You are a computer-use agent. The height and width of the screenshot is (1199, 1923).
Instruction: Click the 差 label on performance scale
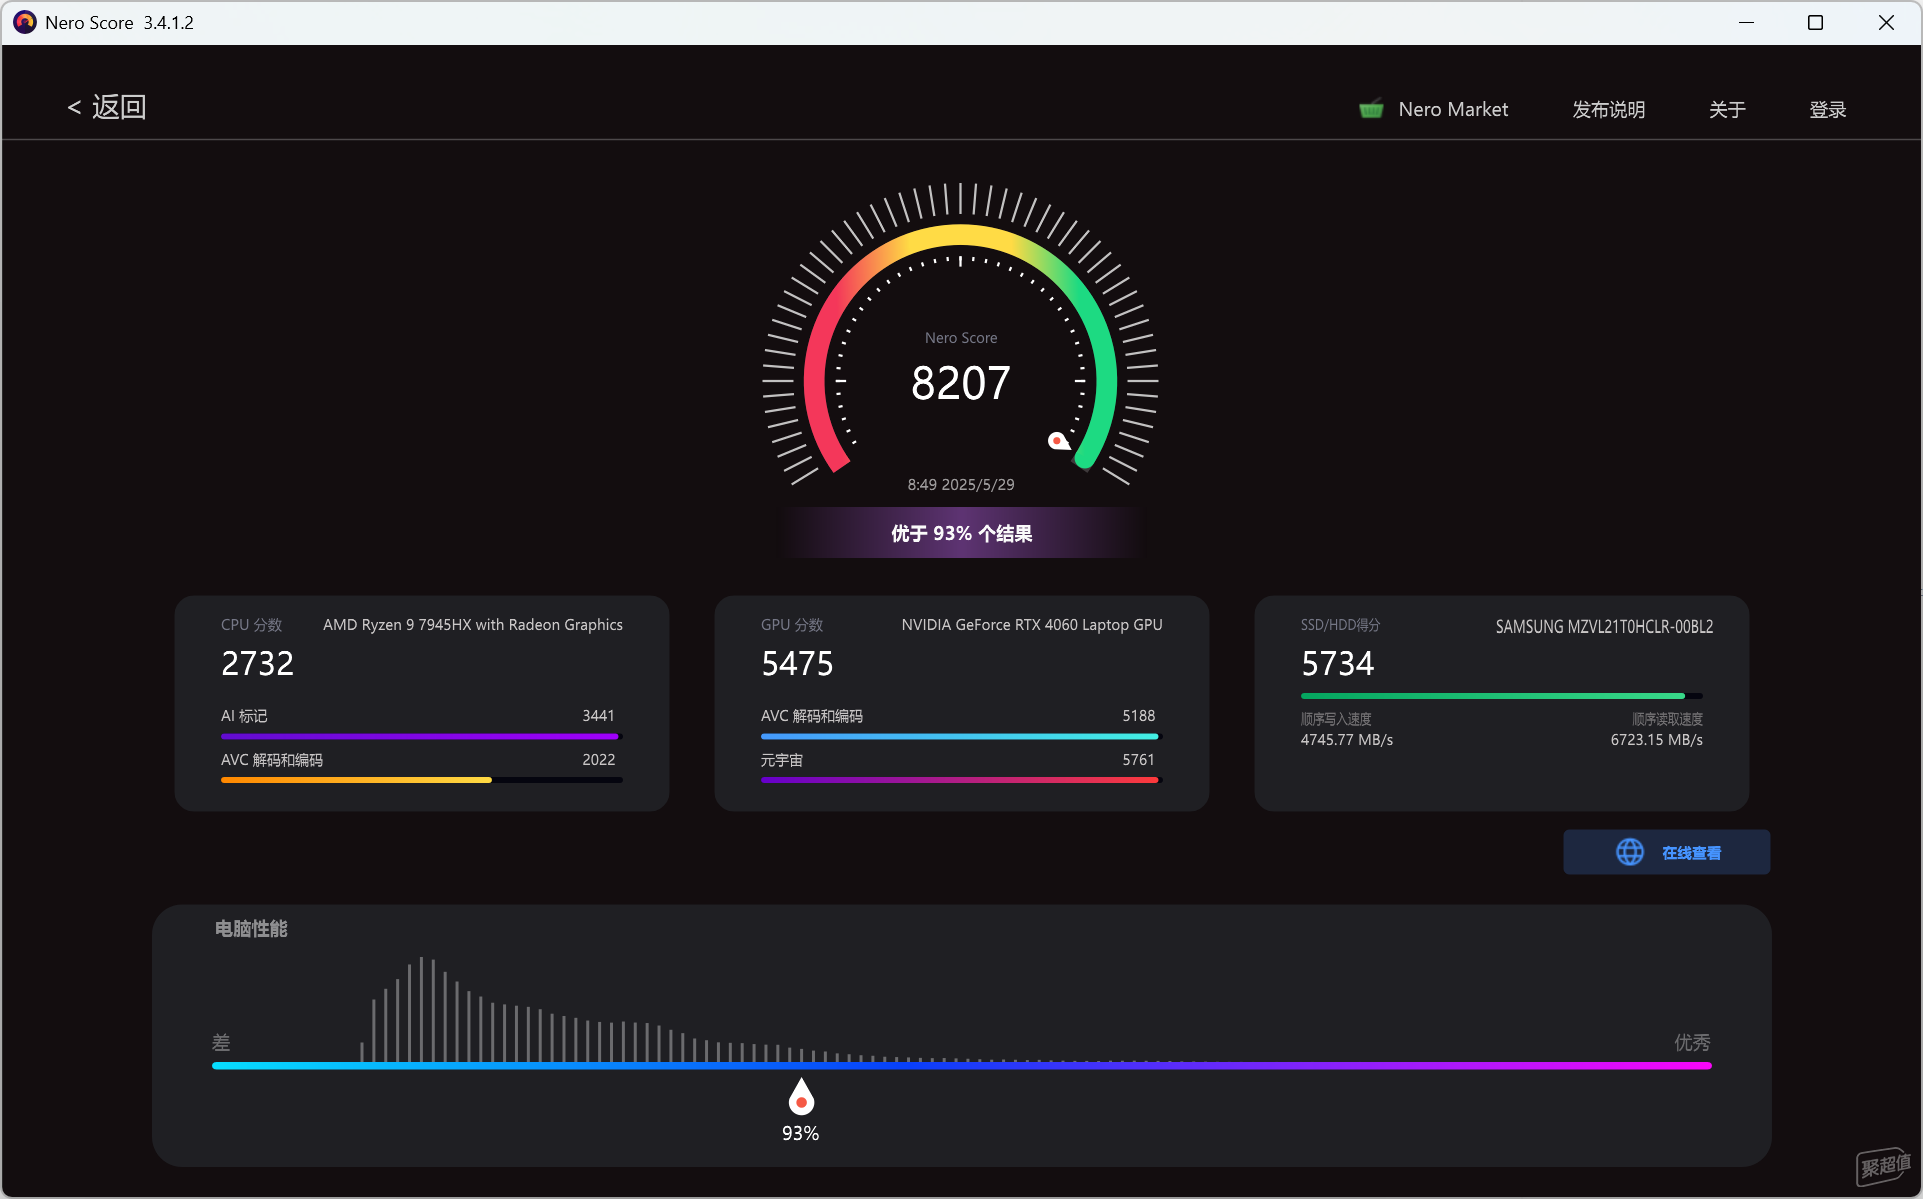(x=221, y=1043)
